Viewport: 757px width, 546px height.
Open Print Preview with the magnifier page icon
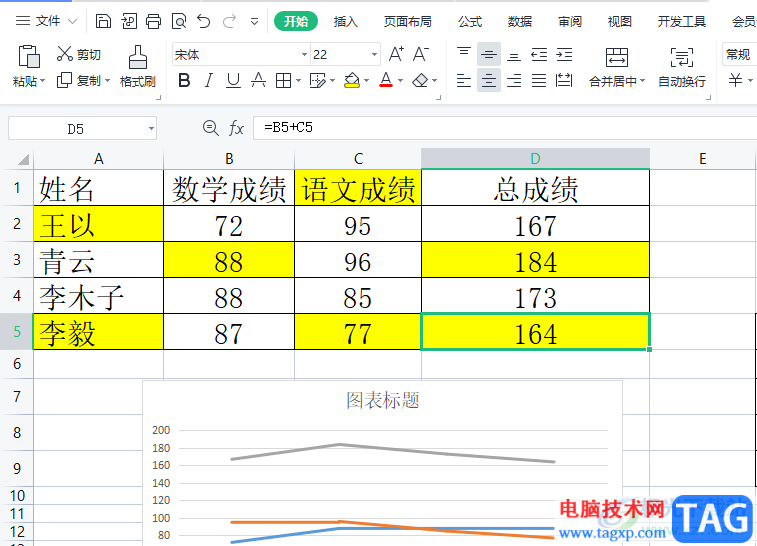[x=179, y=21]
